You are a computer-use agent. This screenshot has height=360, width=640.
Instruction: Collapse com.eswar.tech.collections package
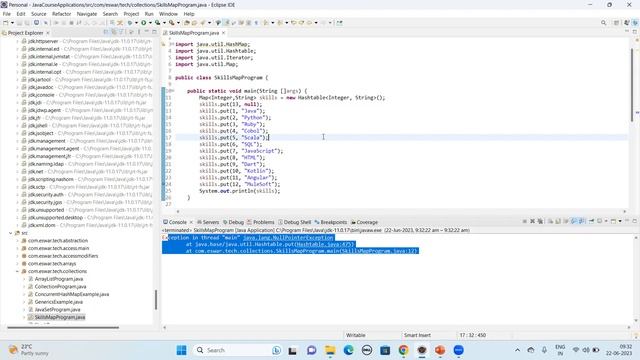18,271
